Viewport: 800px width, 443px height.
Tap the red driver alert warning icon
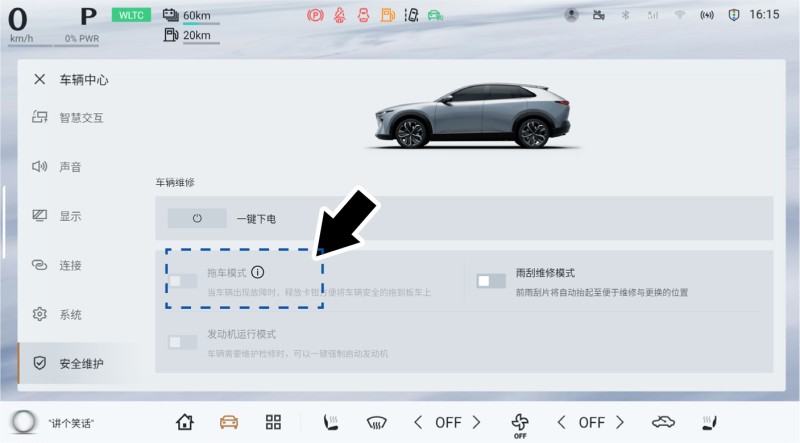pos(363,15)
